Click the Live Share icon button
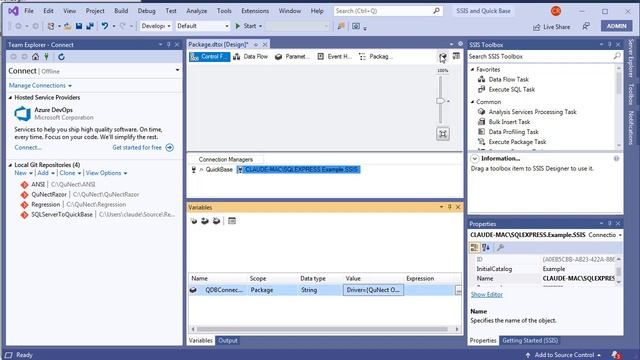 (551, 27)
